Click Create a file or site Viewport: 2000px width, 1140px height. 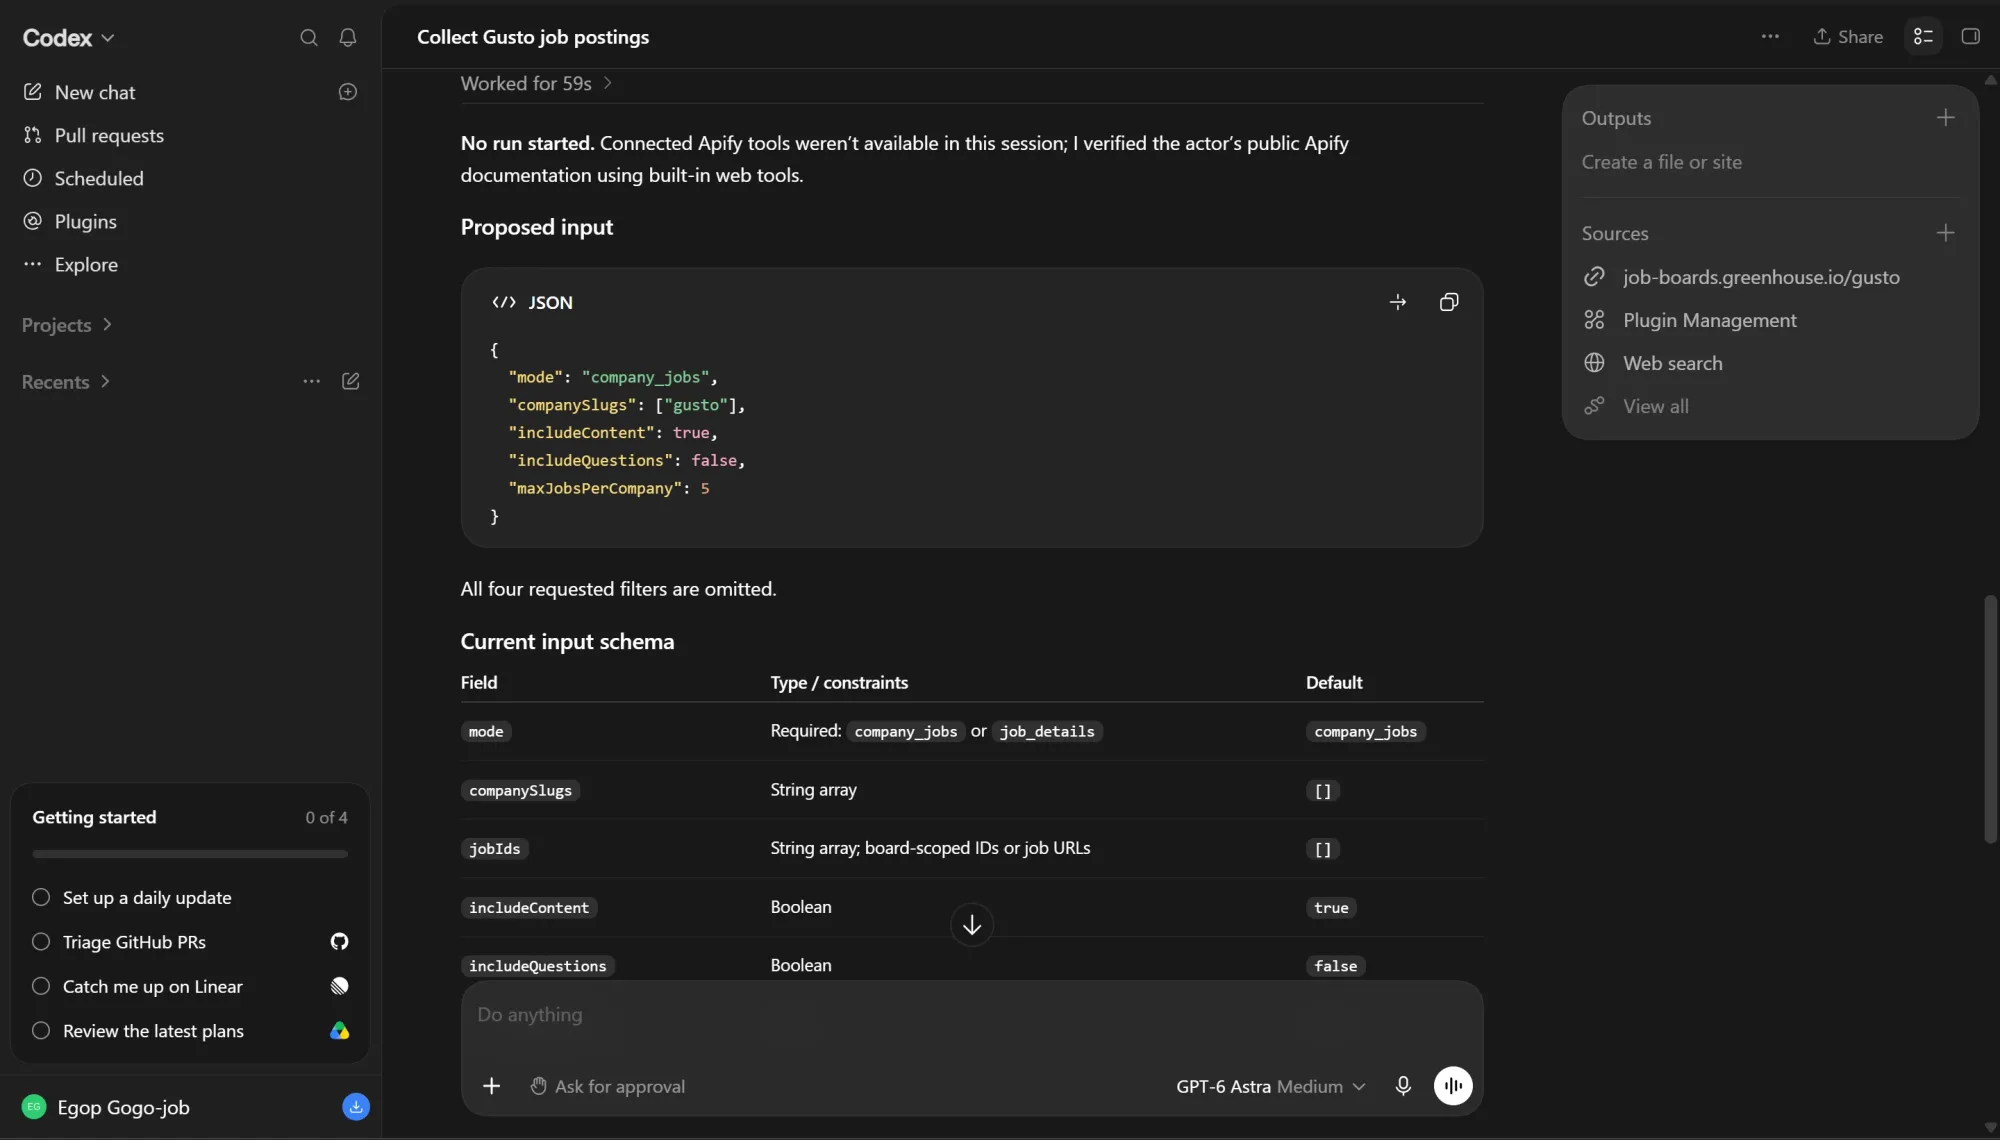tap(1661, 162)
